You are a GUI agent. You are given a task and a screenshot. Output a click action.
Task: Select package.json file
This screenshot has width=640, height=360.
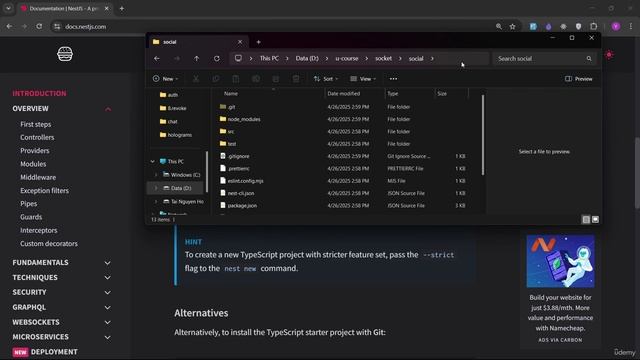[x=242, y=205]
